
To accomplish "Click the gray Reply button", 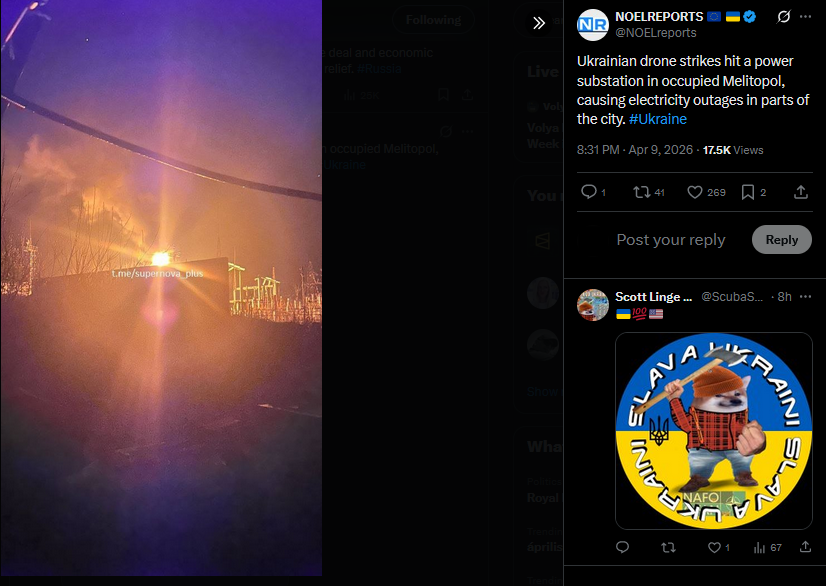I will [x=781, y=240].
